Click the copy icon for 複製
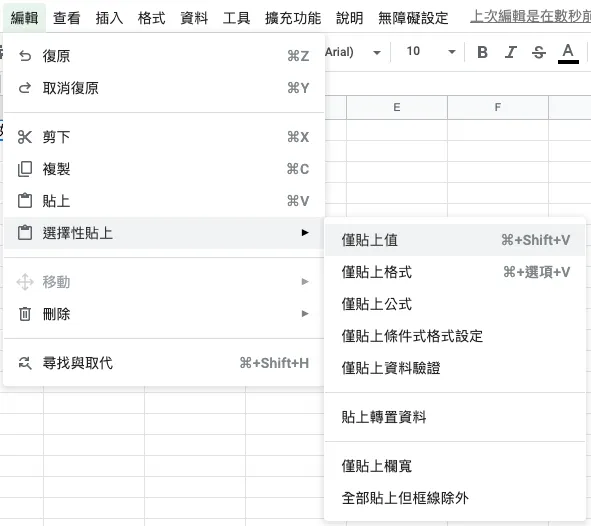The image size is (591, 526). pos(25,169)
